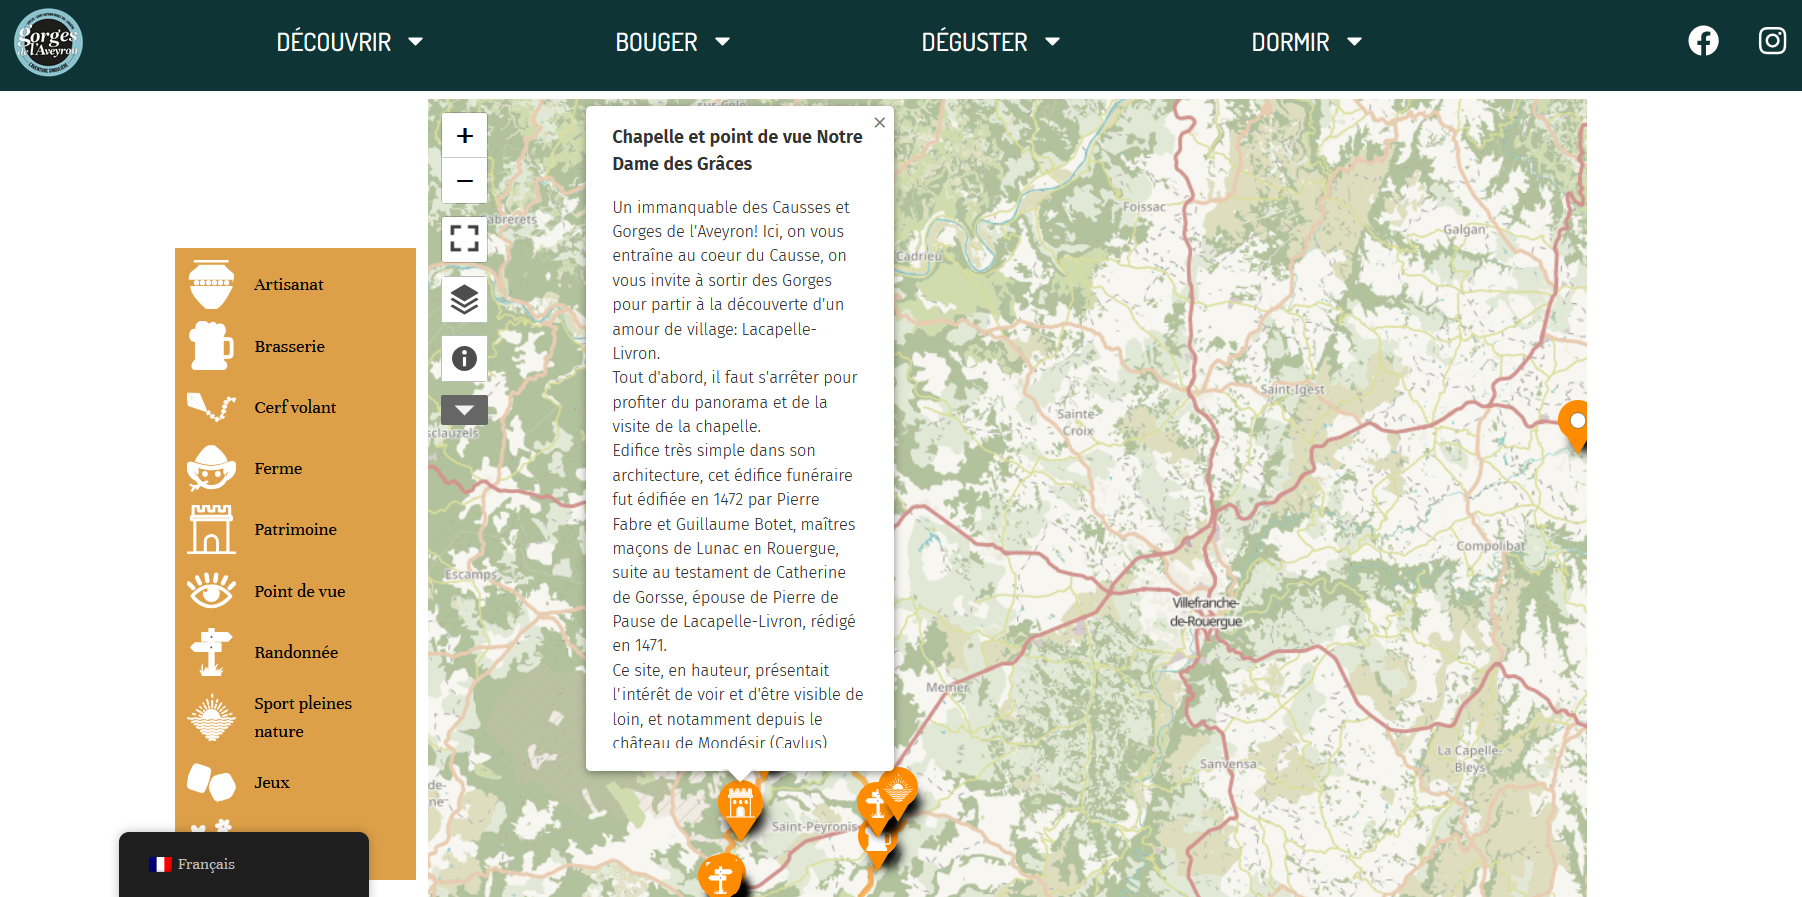Open the Bouger menu

click(672, 42)
